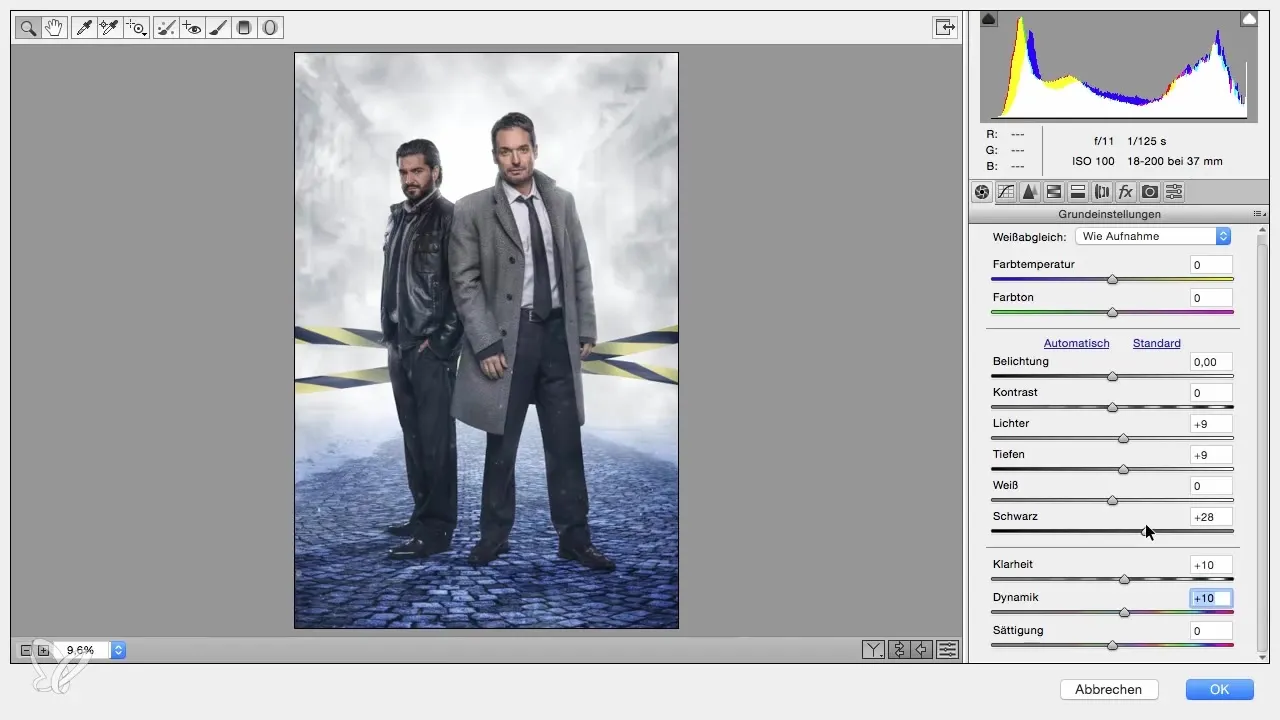Select the Targeted Adjustment tool
The image size is (1280, 720).
(135, 28)
